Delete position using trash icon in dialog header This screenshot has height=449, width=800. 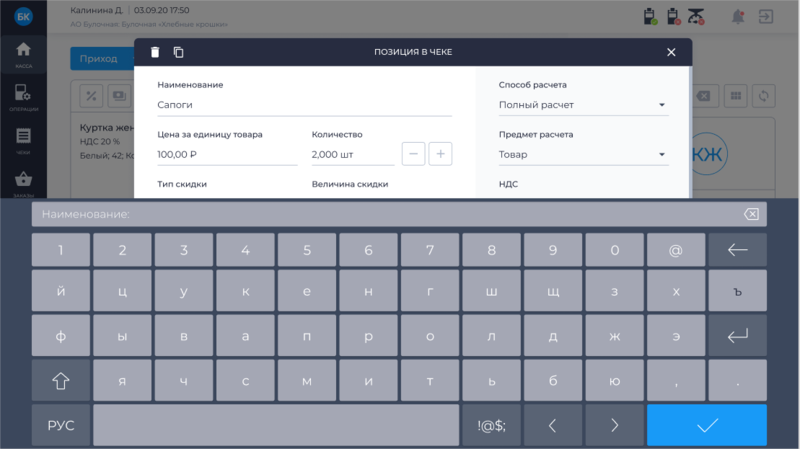point(155,52)
